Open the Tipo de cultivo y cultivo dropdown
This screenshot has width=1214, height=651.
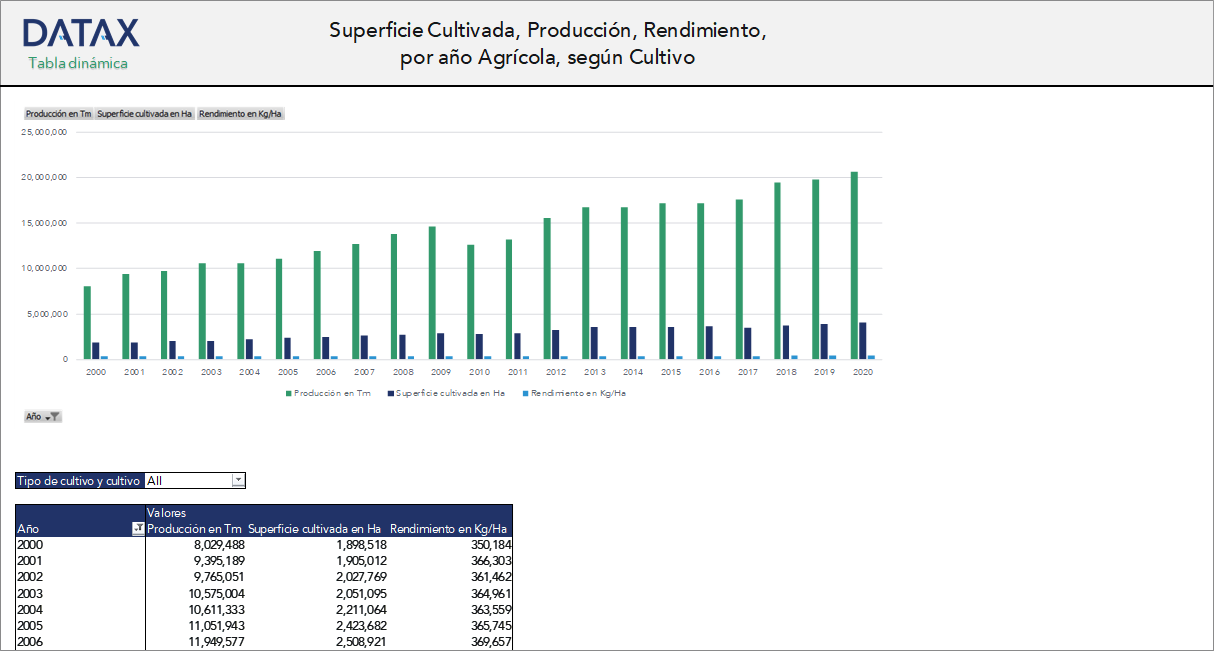click(238, 480)
